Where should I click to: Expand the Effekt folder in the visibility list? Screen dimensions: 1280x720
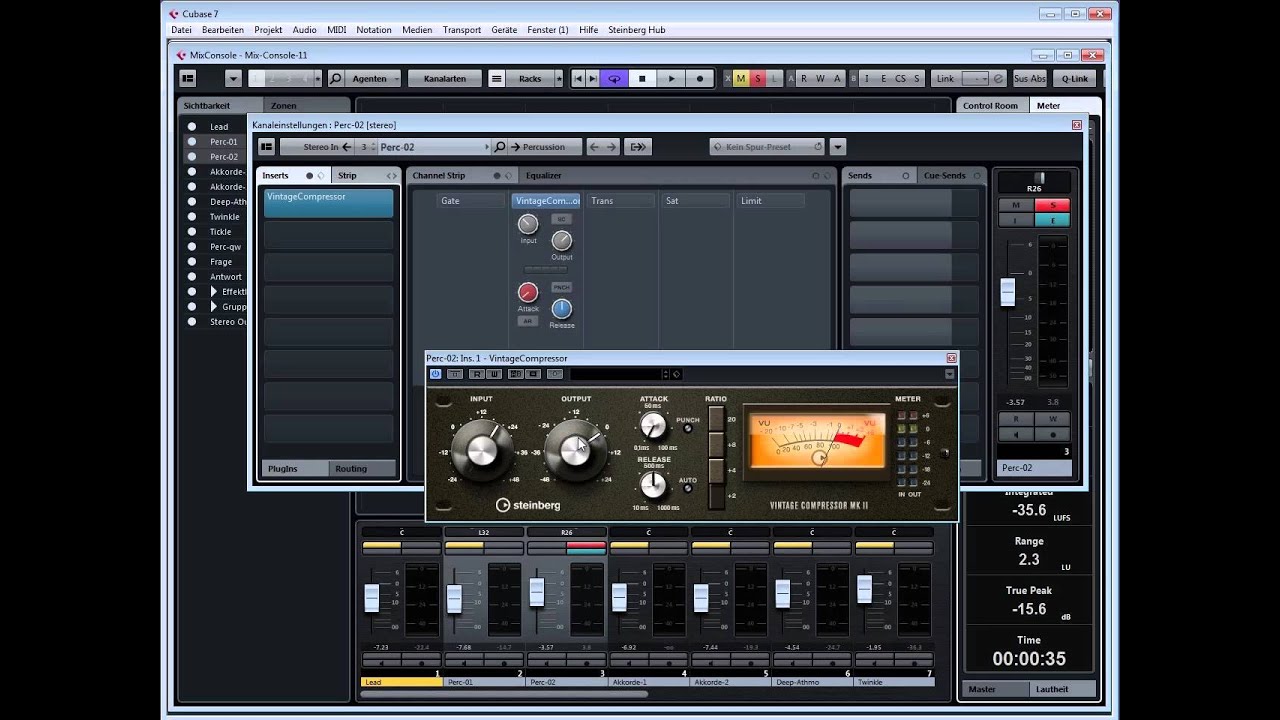click(213, 292)
